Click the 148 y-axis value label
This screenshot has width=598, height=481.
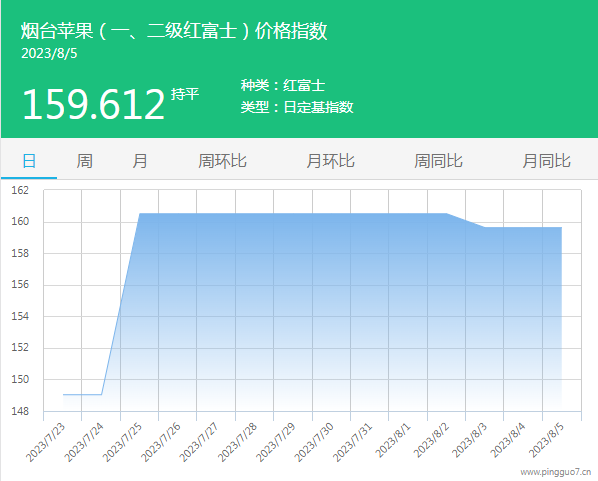point(20,412)
